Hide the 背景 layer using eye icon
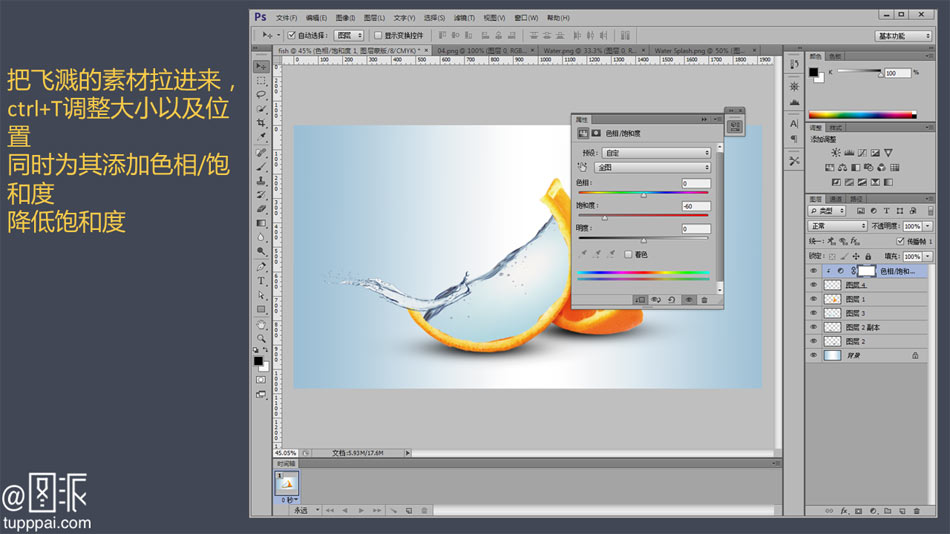Viewport: 950px width, 534px height. coord(813,355)
